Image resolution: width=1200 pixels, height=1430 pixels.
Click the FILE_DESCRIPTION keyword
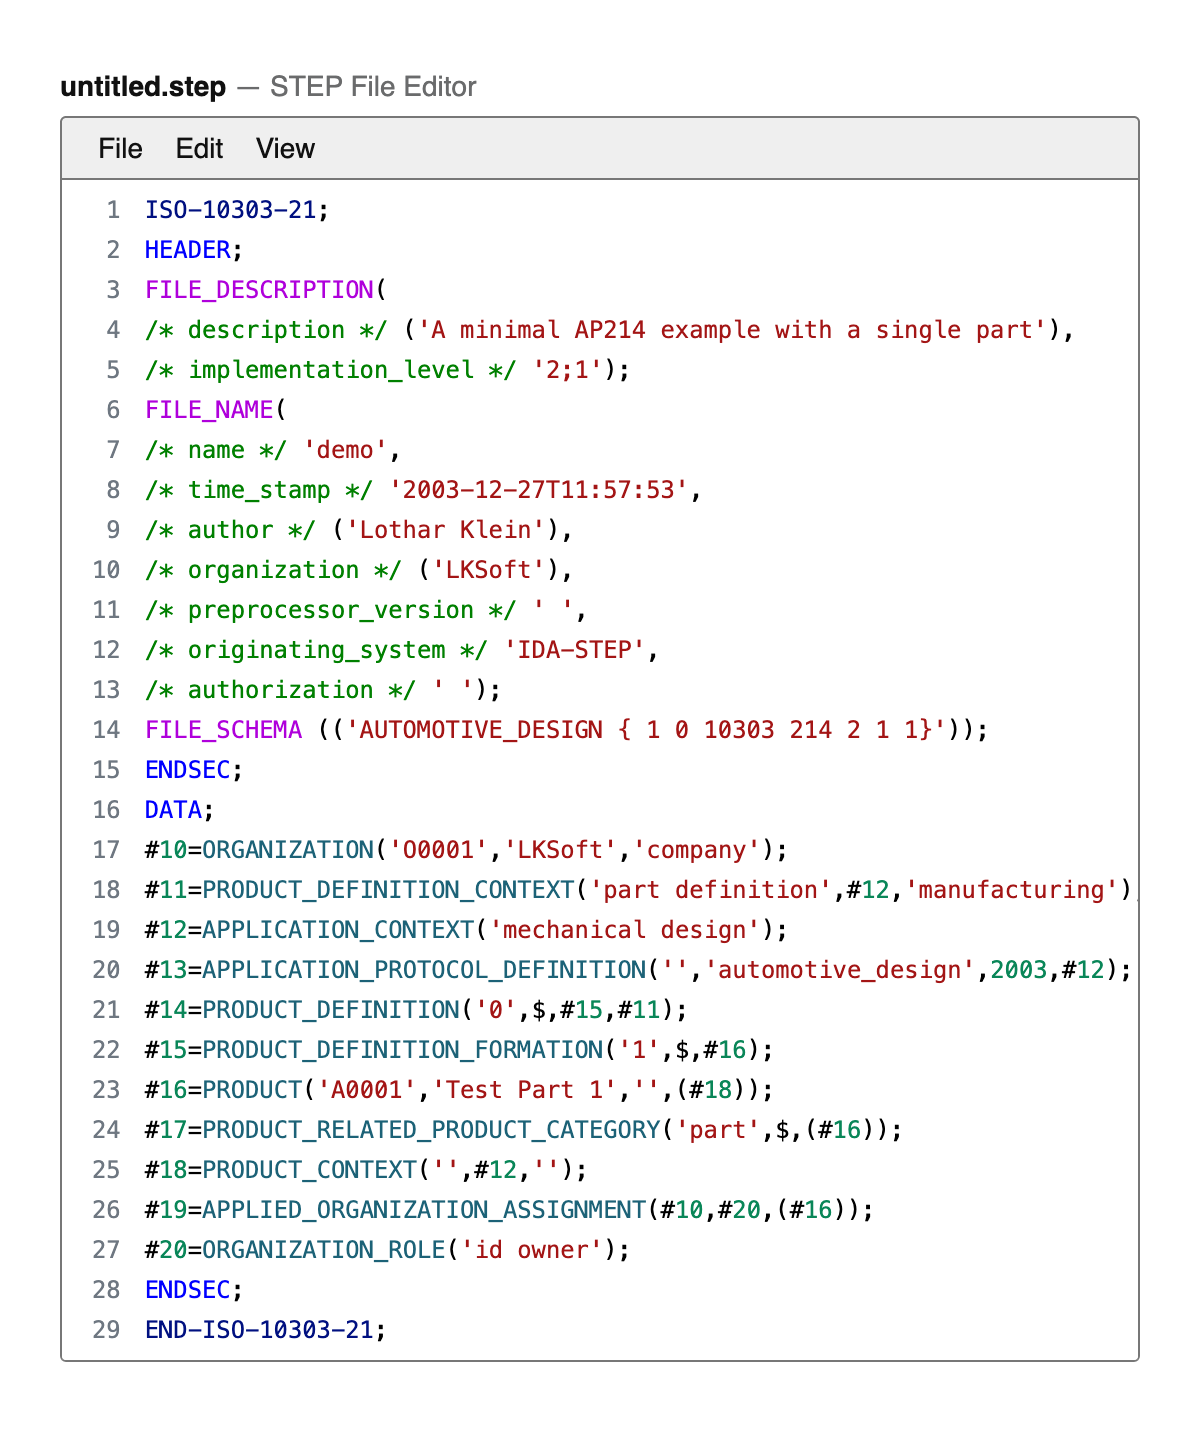(x=259, y=290)
